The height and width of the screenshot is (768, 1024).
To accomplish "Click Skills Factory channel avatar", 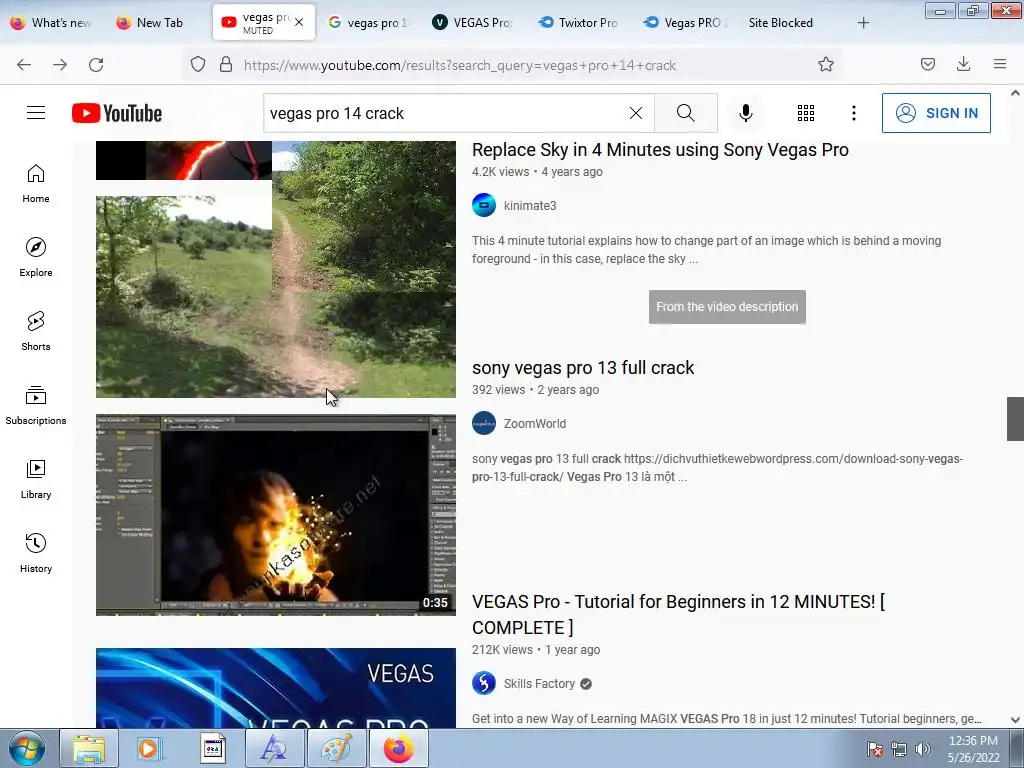I will [484, 683].
